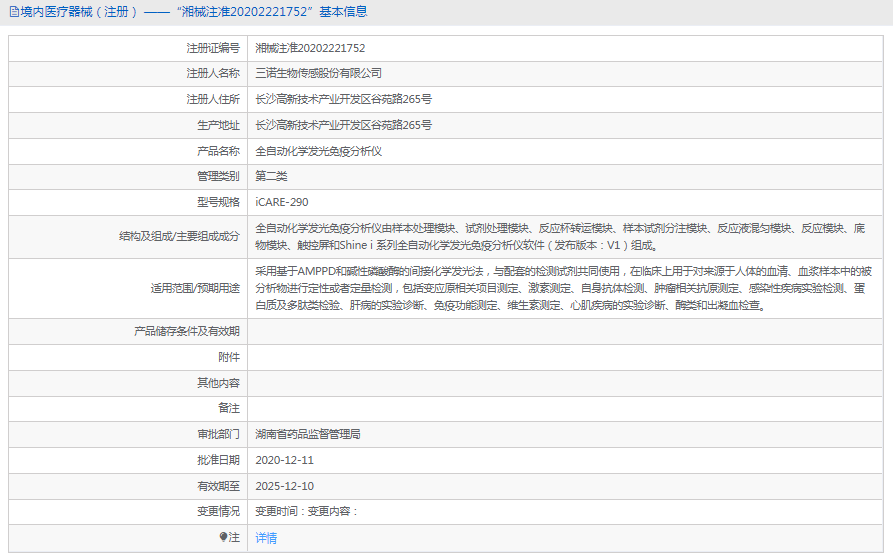Click the 结构及组成/主要组成成分 label
The image size is (893, 559).
tap(179, 236)
